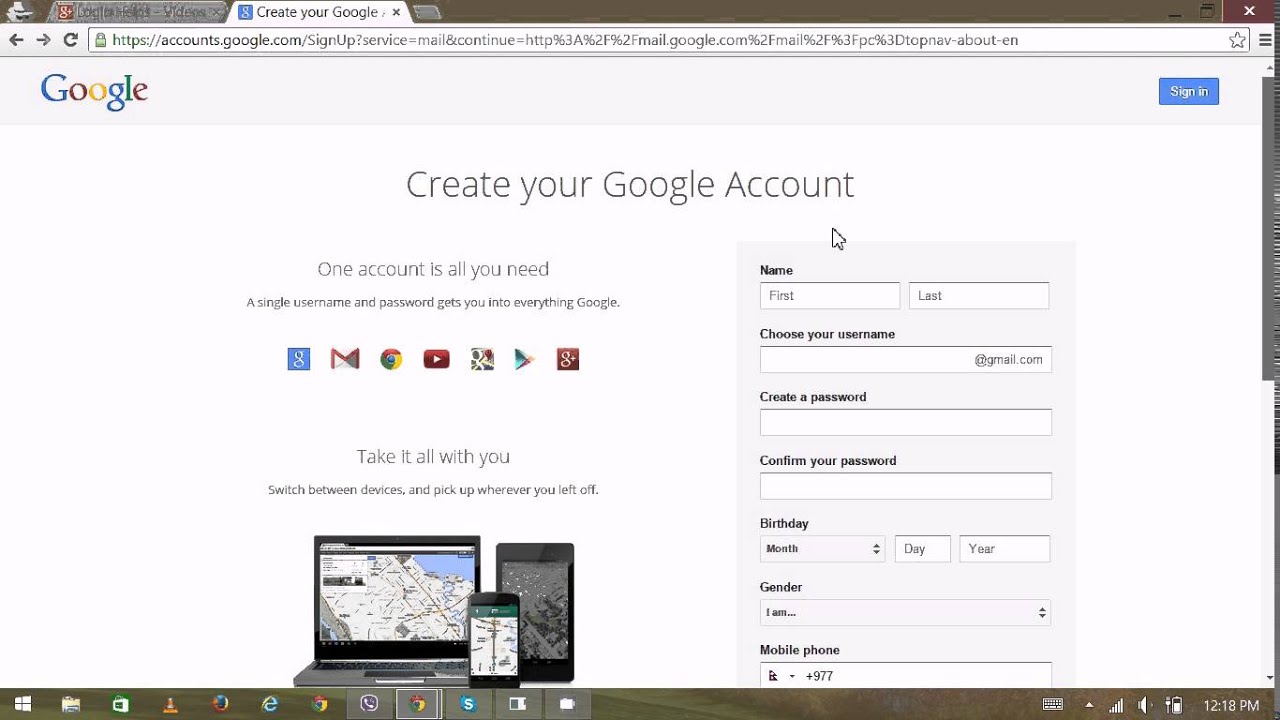The height and width of the screenshot is (720, 1280).
Task: Click the blue Google Search product icon
Action: point(299,359)
